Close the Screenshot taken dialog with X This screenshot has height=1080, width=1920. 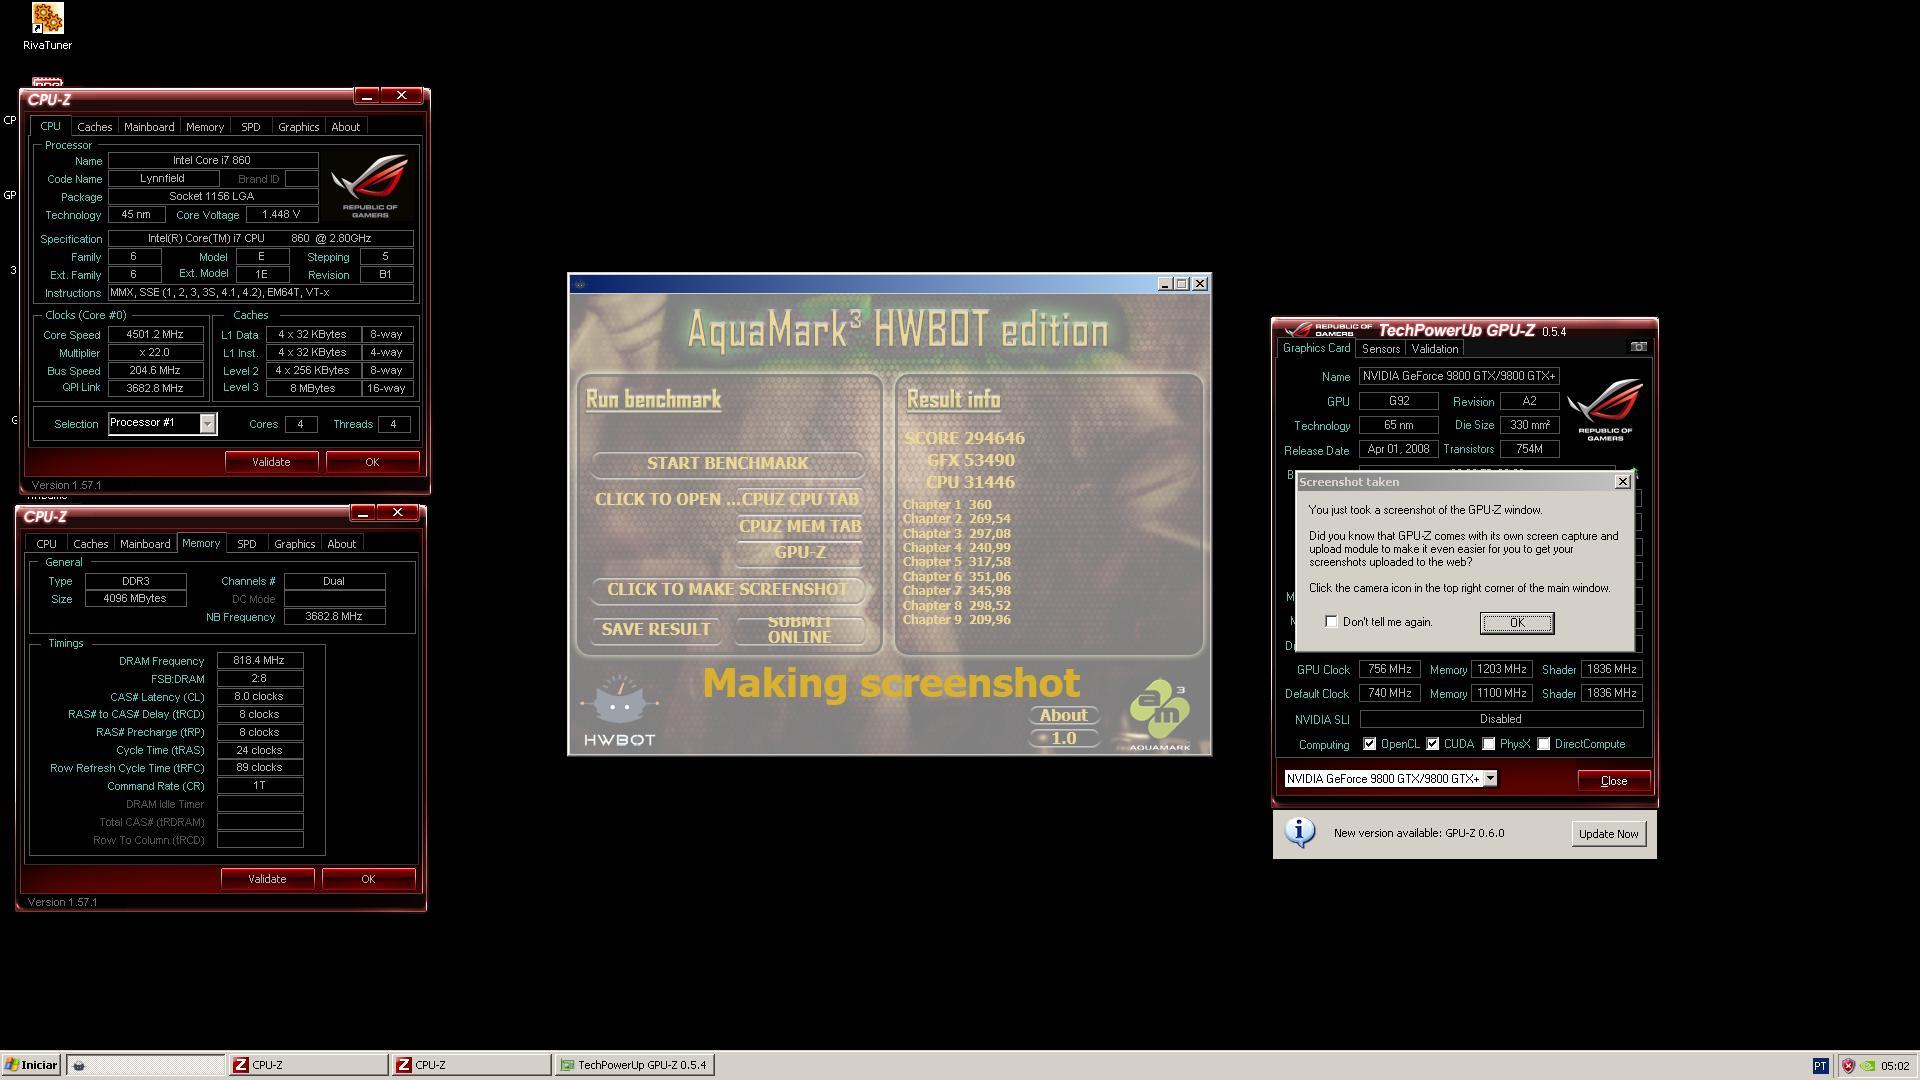(1622, 482)
